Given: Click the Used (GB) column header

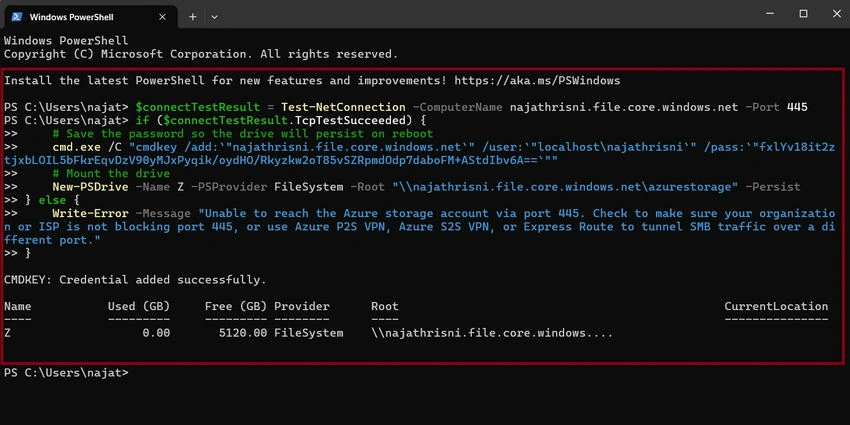Looking at the screenshot, I should tap(139, 306).
